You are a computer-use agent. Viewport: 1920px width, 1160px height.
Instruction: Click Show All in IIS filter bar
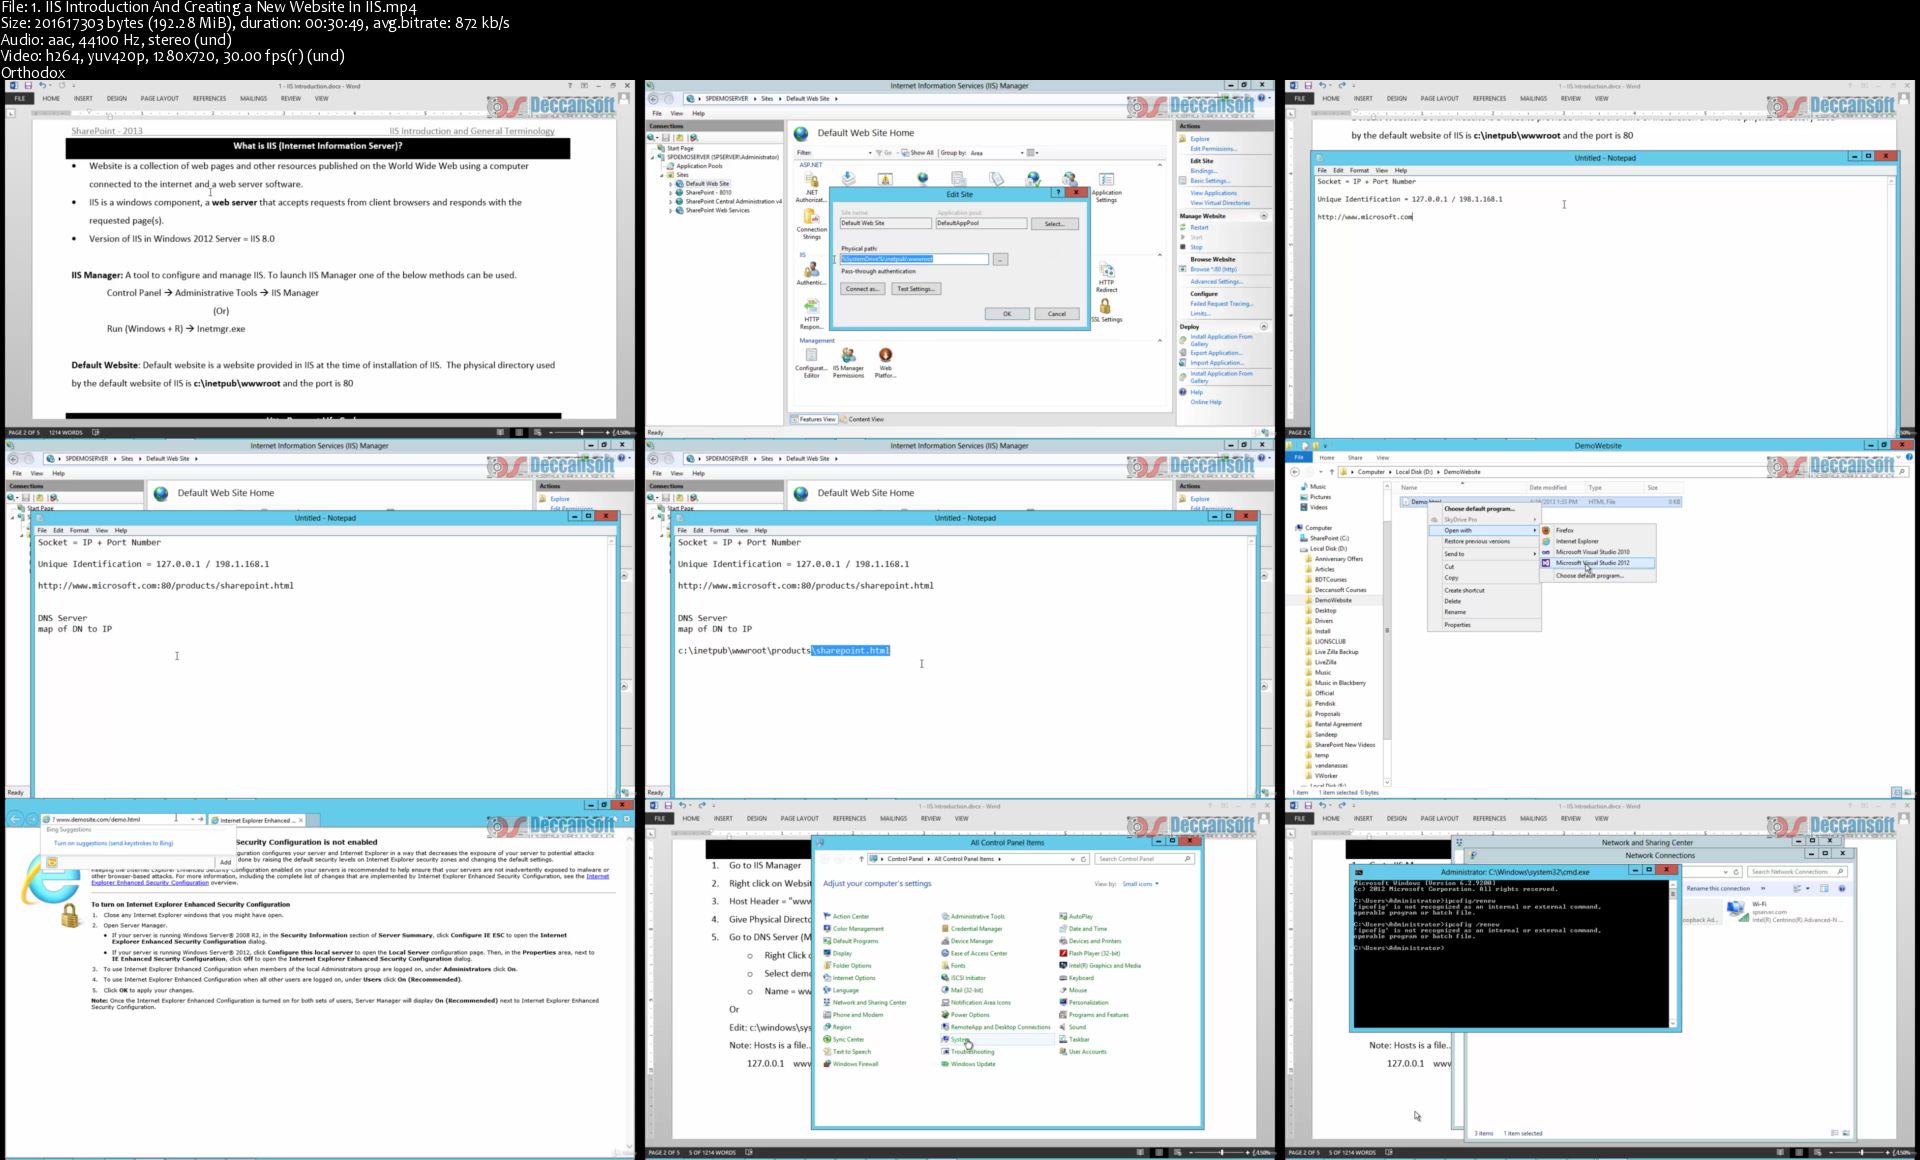[x=918, y=153]
